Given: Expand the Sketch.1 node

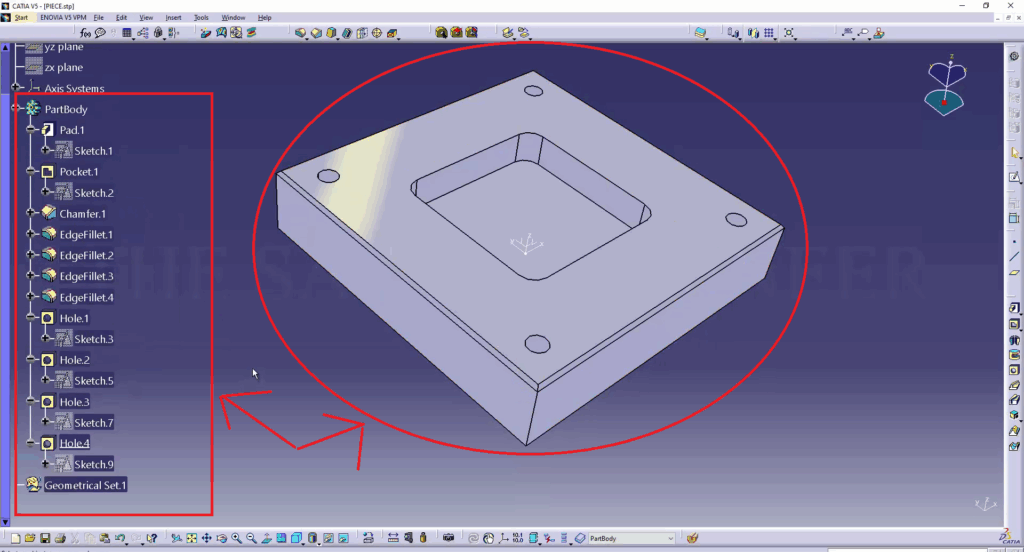Looking at the screenshot, I should point(45,151).
